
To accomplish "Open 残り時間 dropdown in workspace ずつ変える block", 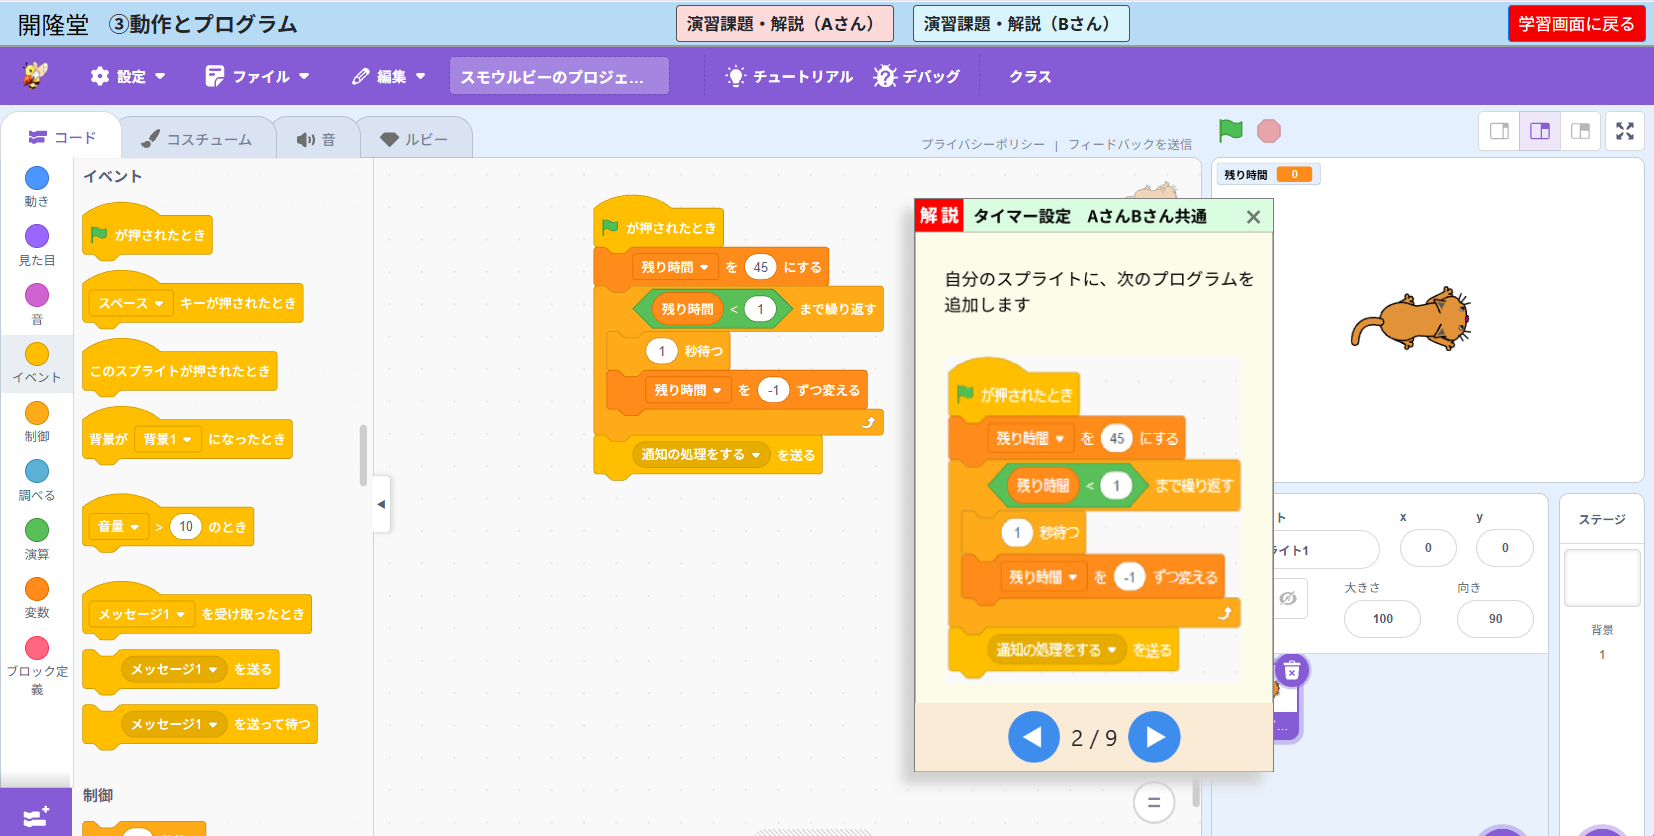I will pyautogui.click(x=688, y=390).
